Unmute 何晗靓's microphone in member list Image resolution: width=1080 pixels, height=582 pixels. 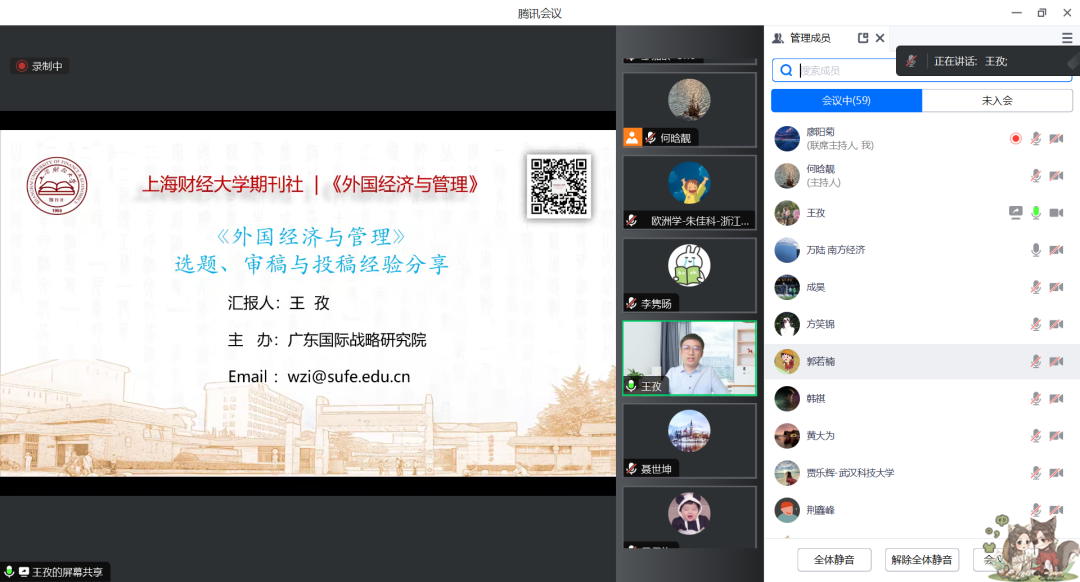pos(1036,176)
